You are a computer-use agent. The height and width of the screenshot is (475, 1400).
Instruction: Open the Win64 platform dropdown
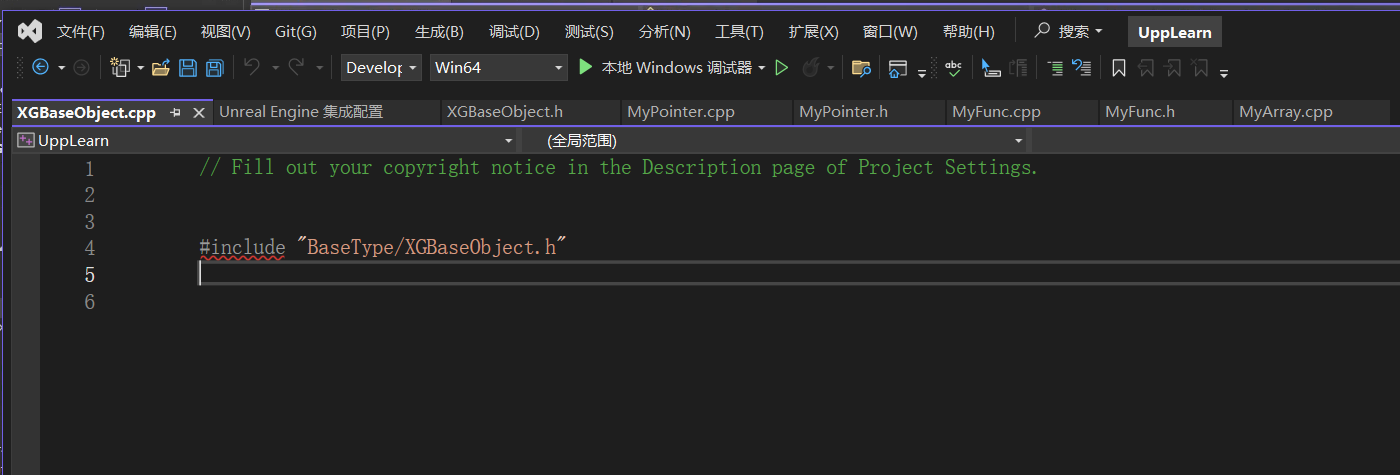pos(499,68)
